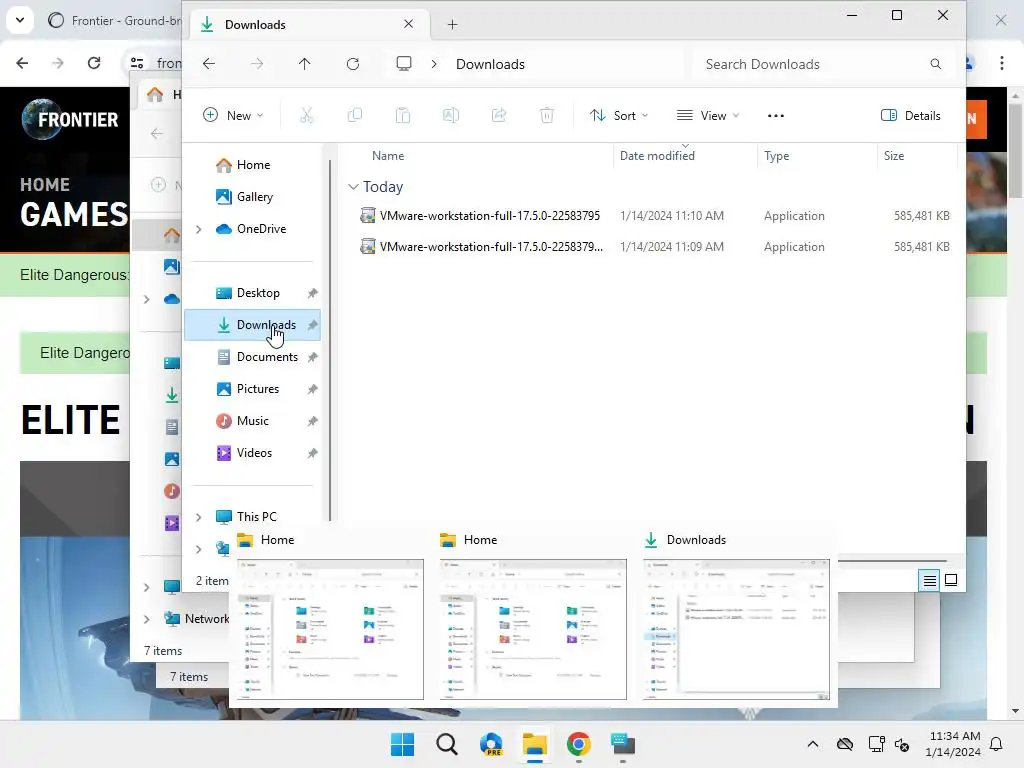1024x768 pixels.
Task: Close the Downloads Explorer tab
Action: [x=409, y=24]
